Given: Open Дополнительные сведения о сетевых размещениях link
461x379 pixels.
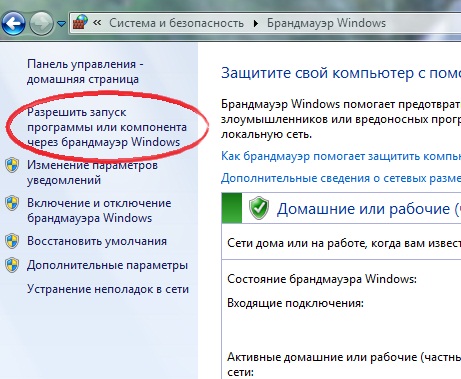Looking at the screenshot, I should 341,178.
